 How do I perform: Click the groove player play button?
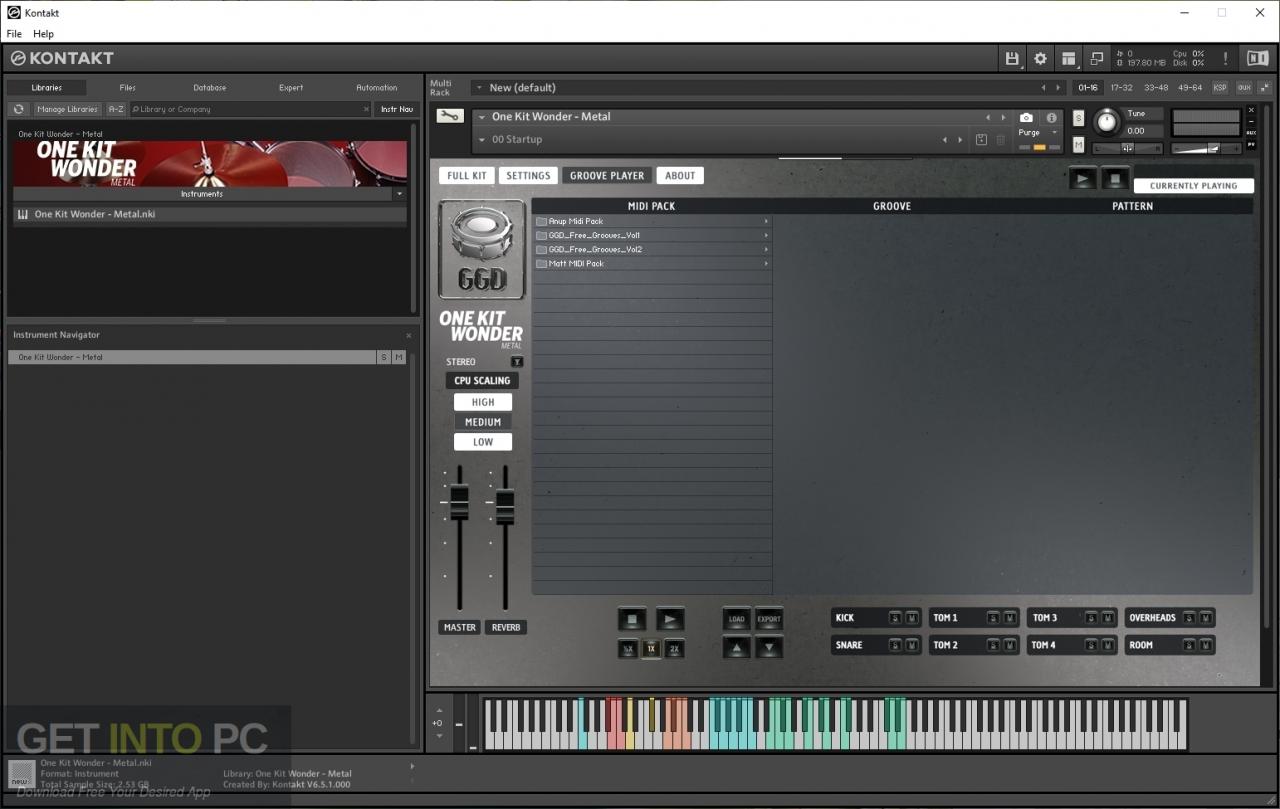click(670, 619)
